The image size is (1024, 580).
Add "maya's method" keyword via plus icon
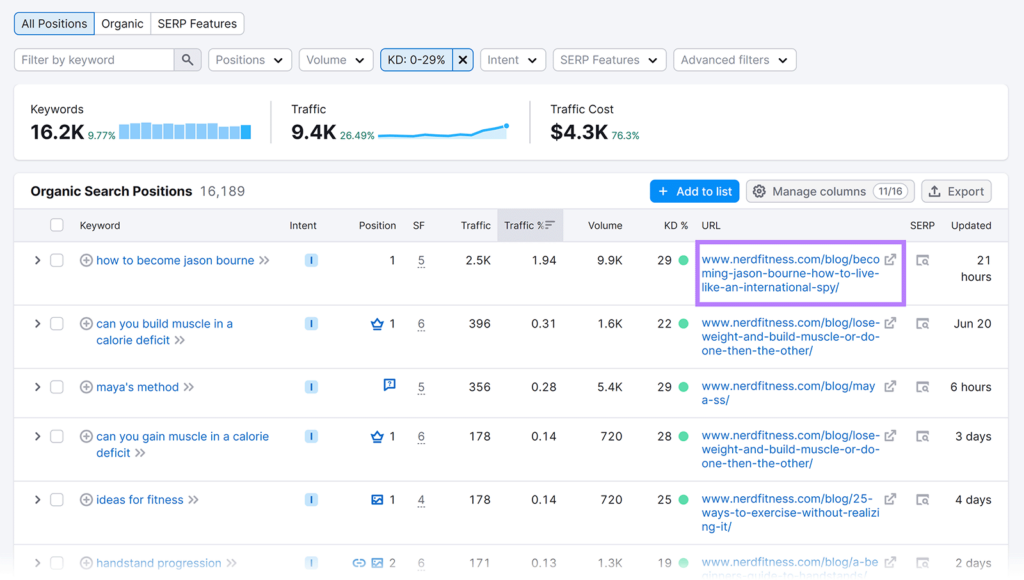coord(86,387)
